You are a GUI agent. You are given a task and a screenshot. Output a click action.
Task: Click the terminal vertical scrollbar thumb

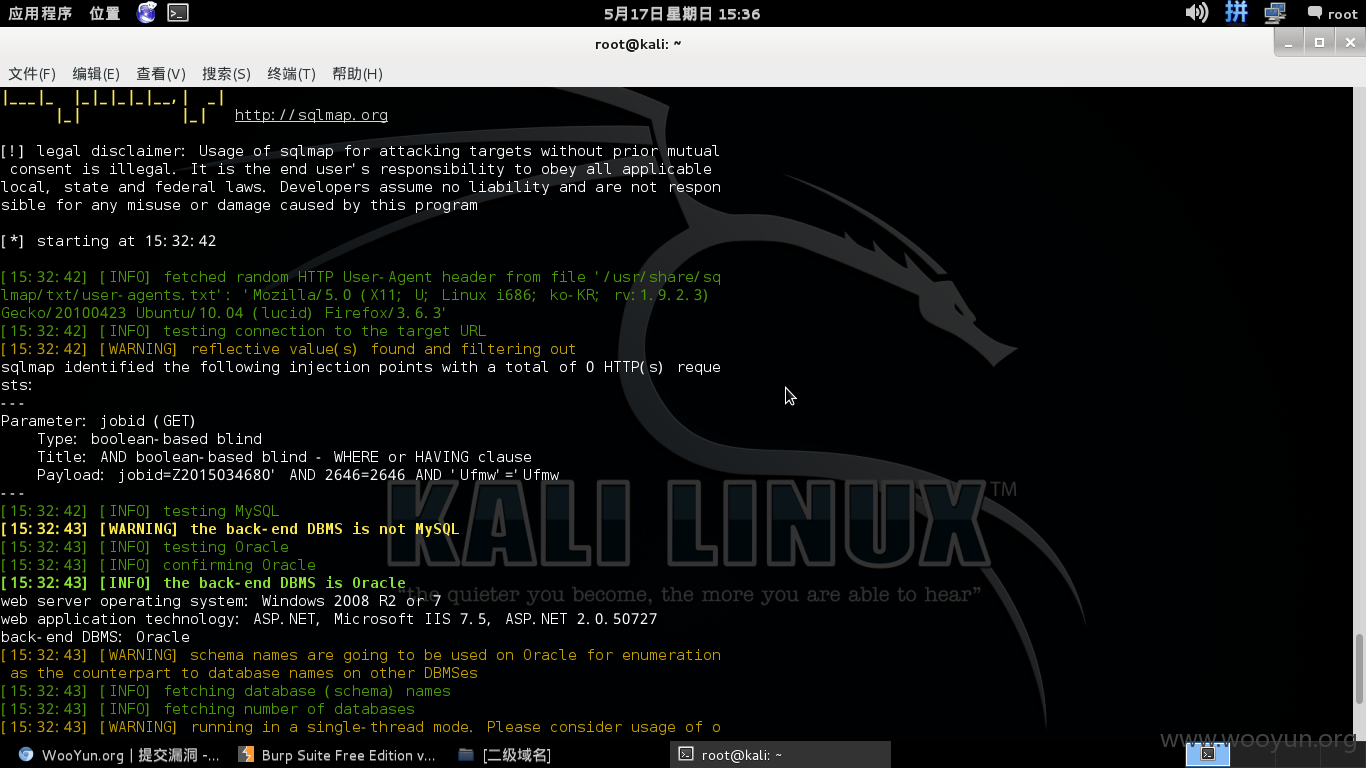click(x=1358, y=668)
